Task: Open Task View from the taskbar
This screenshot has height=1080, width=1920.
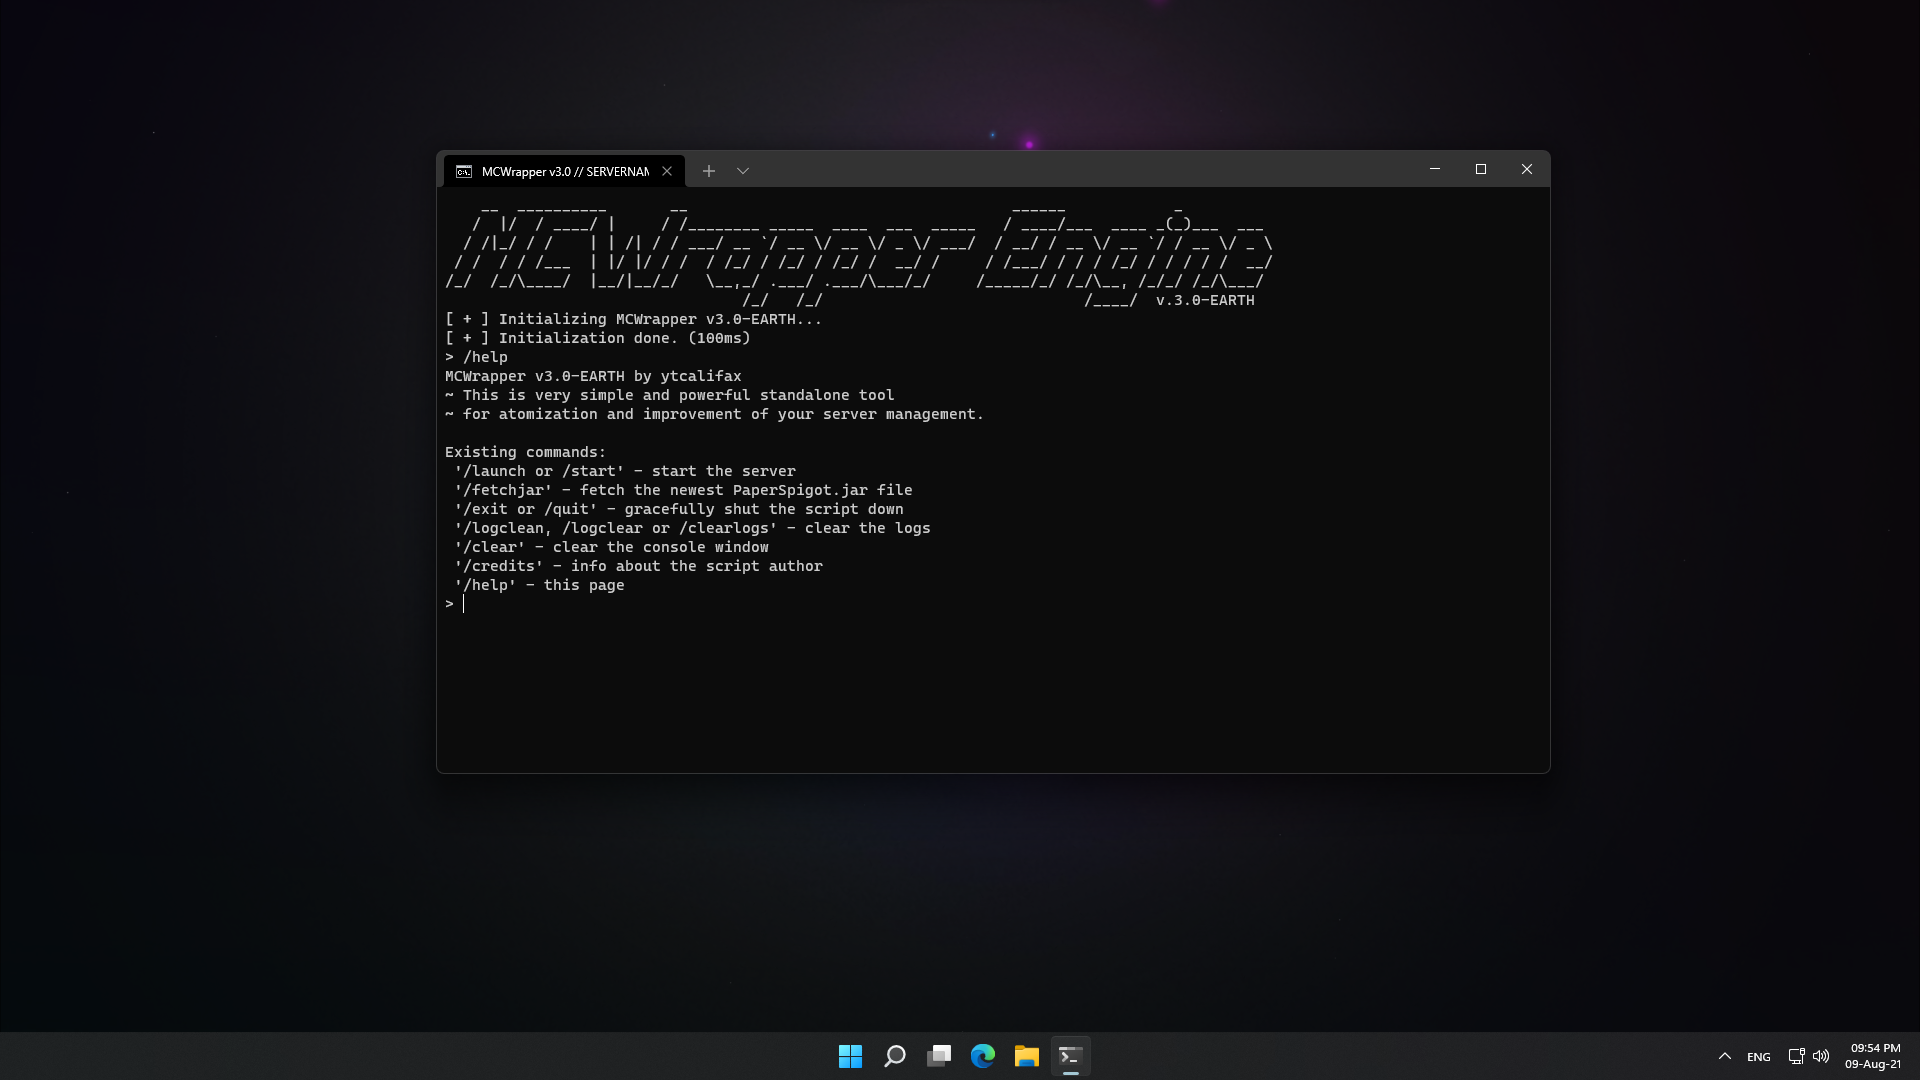Action: [x=938, y=1055]
